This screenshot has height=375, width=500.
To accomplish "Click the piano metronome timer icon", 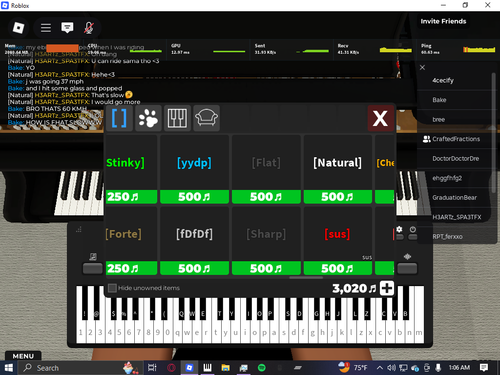I will pos(413,229).
